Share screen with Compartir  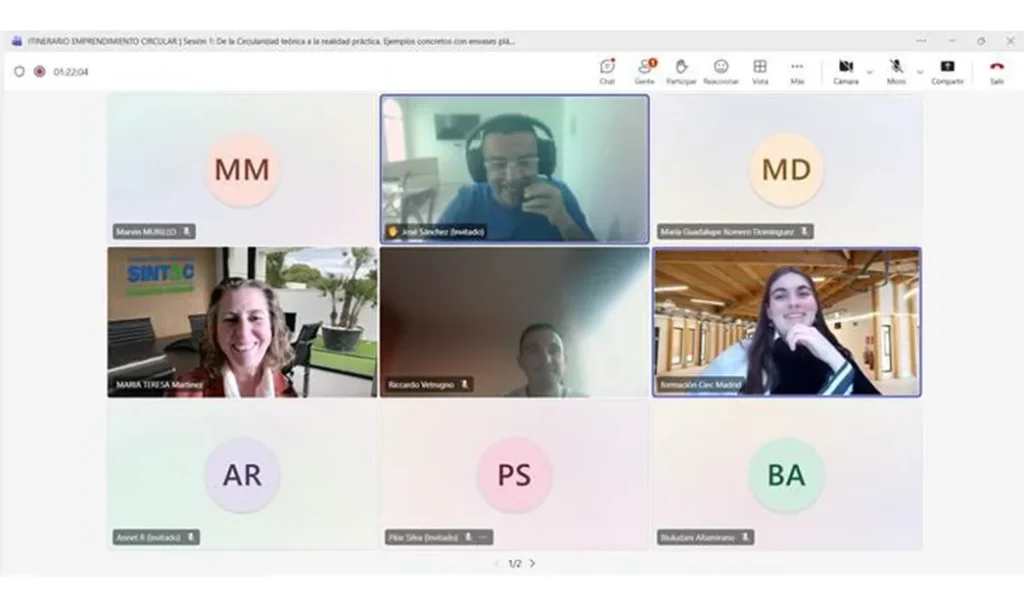[x=947, y=70]
